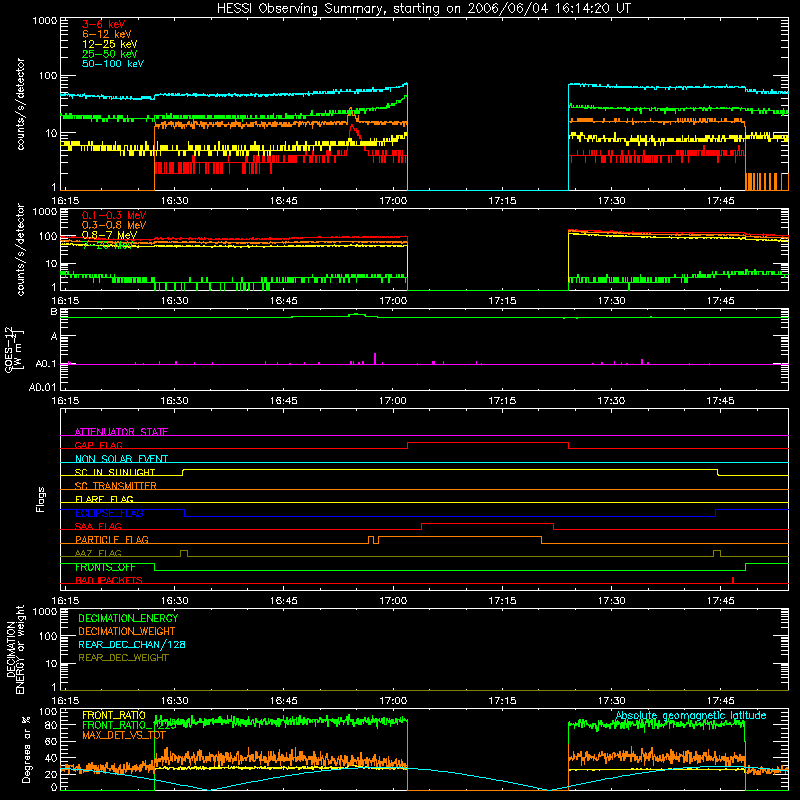Click the 0.8-7 MeV legend label
800x800 pixels.
[109, 235]
